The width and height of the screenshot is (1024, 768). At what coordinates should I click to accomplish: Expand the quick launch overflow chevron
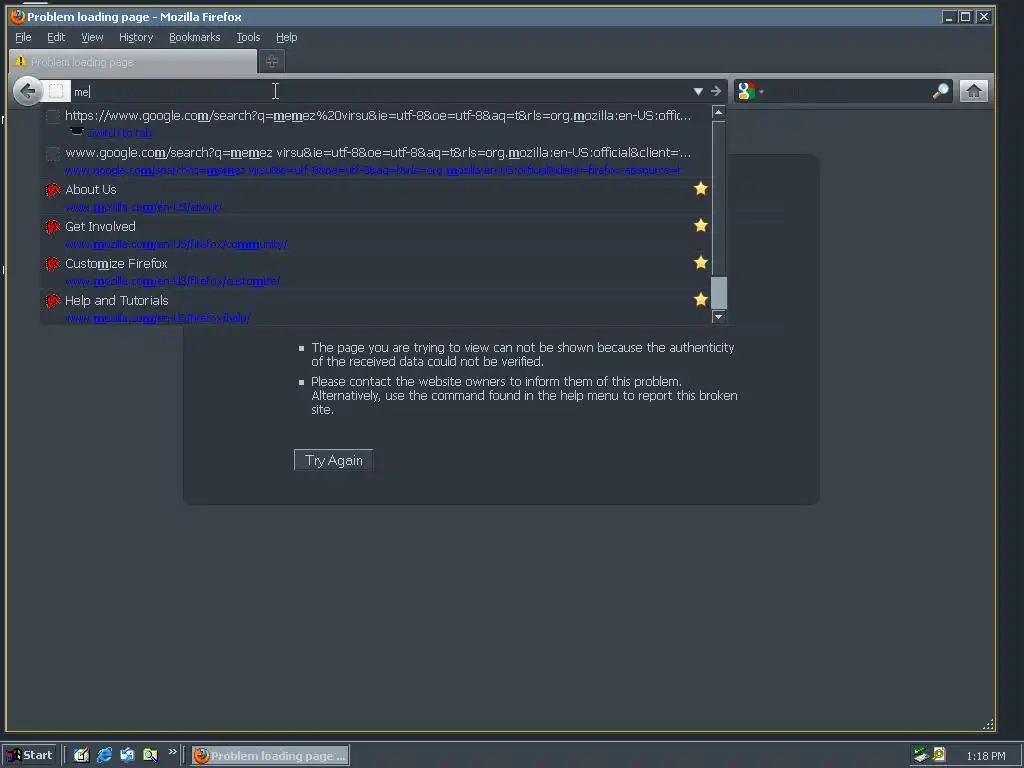coord(172,752)
